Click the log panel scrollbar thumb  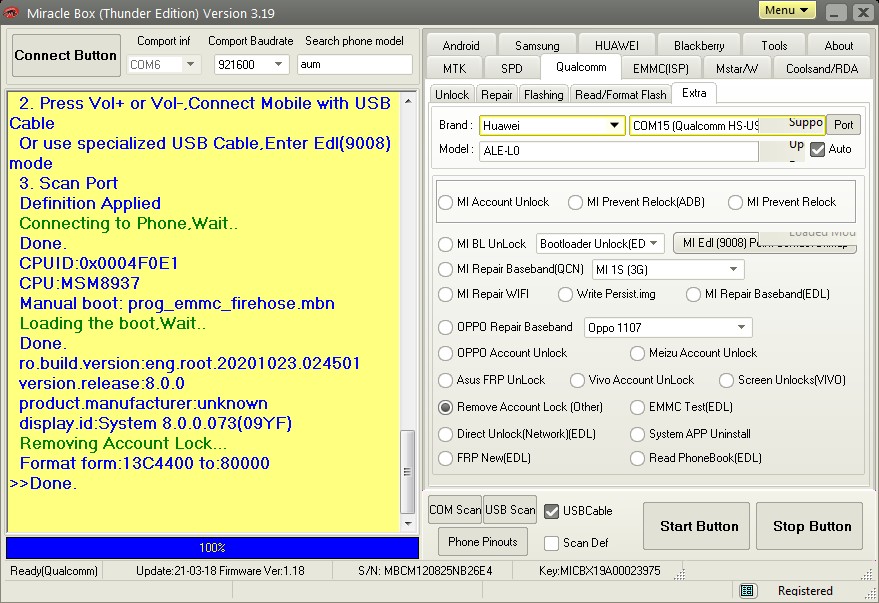[x=408, y=472]
